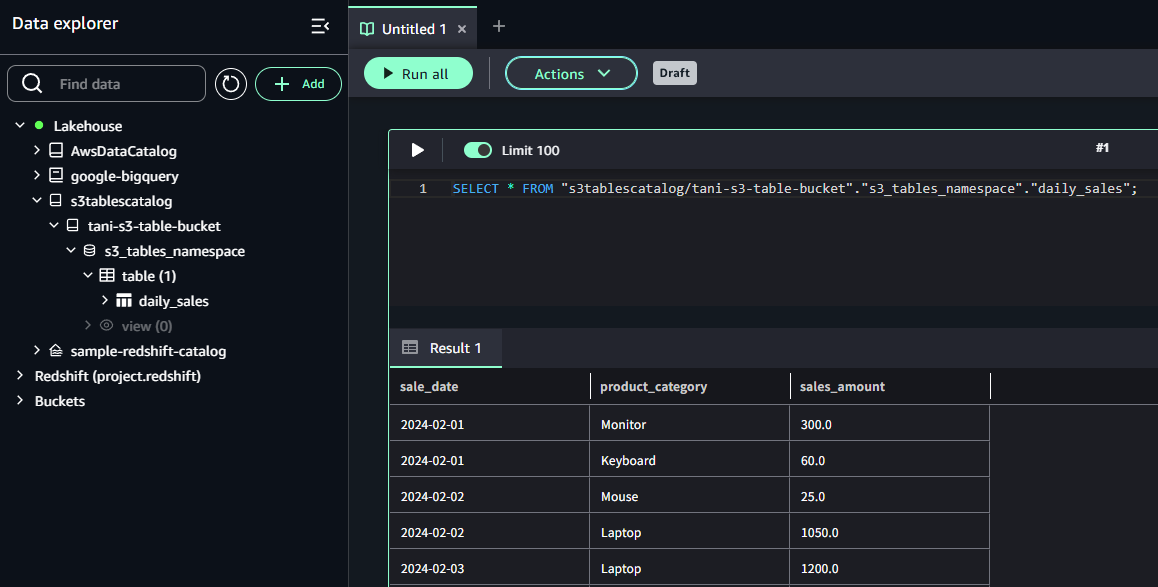
Task: Click the google-bigquery catalog icon
Action: click(56, 176)
